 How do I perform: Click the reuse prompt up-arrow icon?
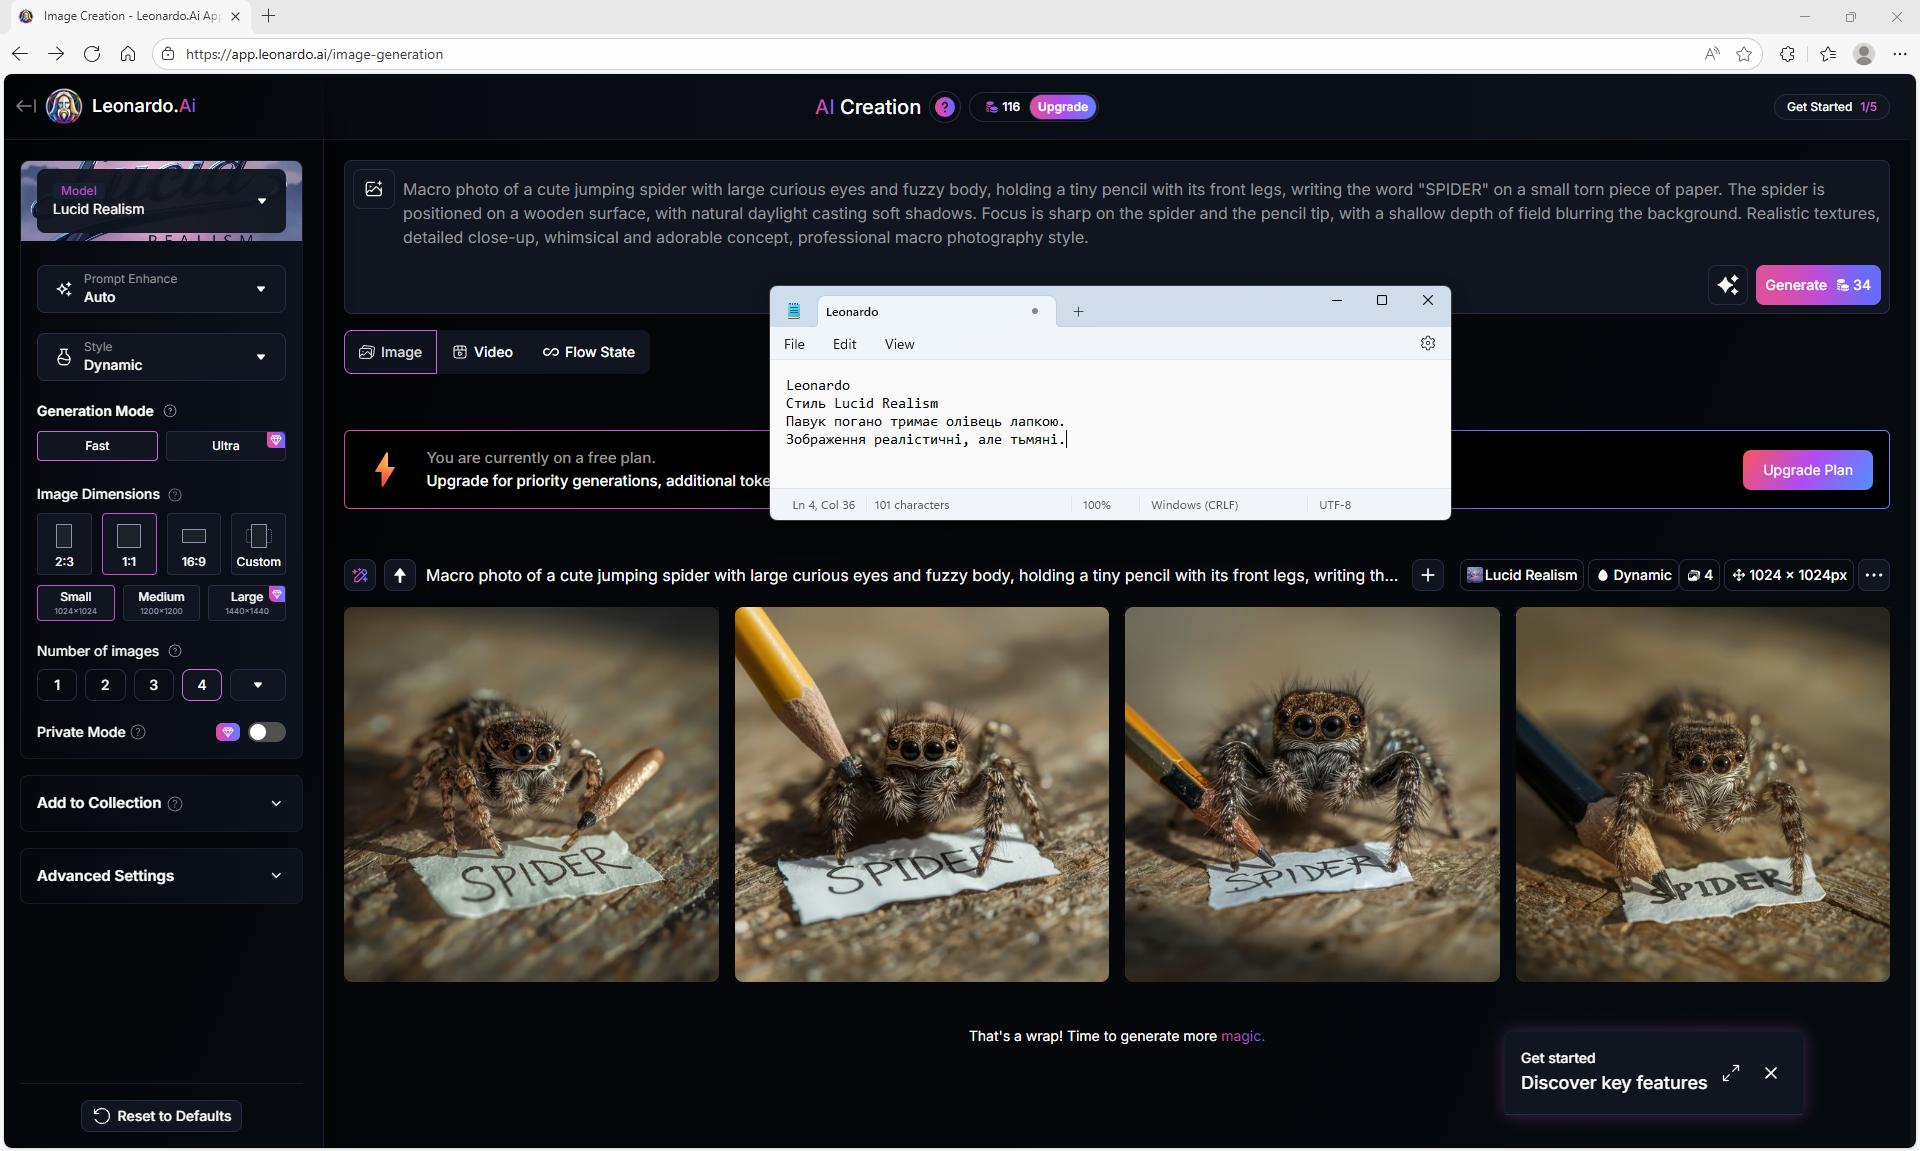click(x=400, y=575)
